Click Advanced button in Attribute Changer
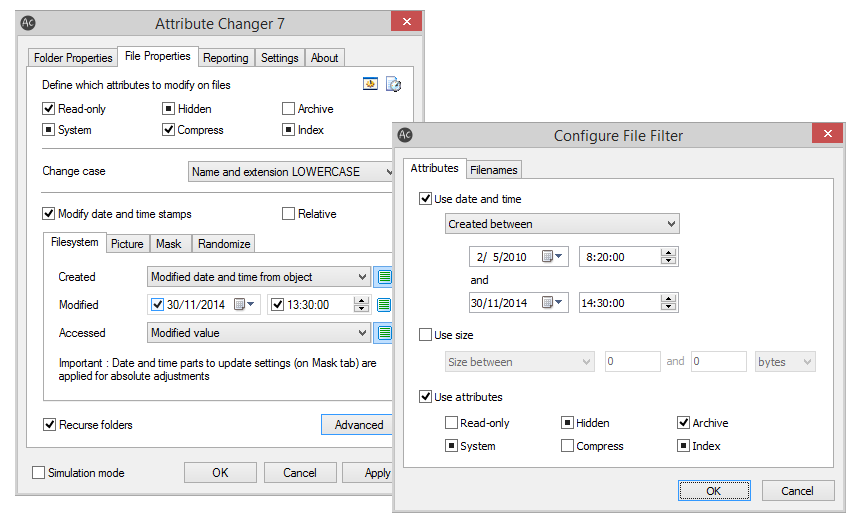Image resolution: width=860 pixels, height=530 pixels. click(358, 425)
